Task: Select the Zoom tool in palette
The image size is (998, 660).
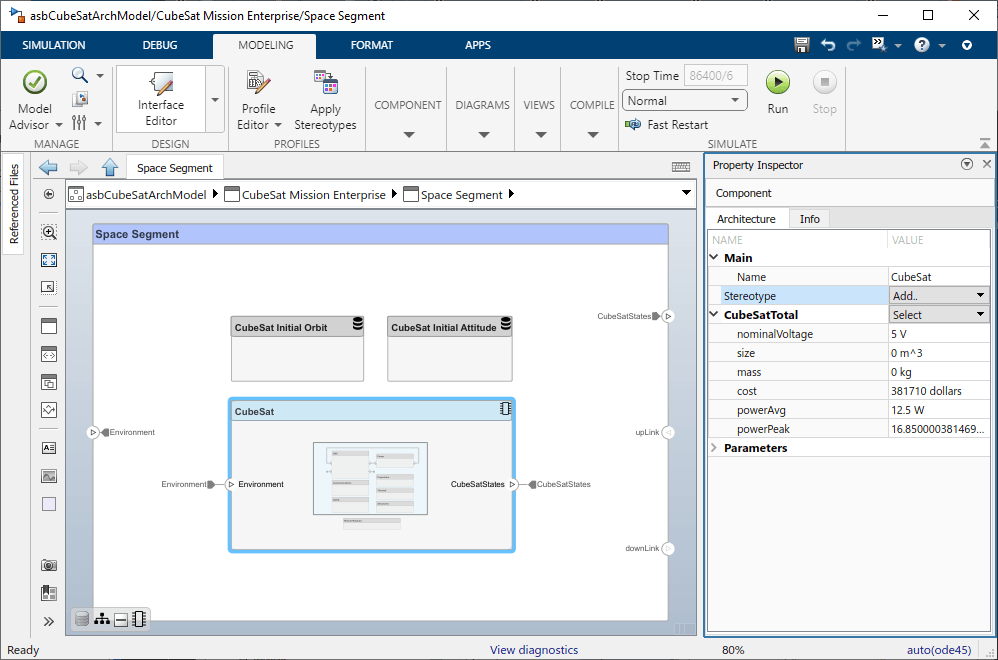Action: coord(49,232)
